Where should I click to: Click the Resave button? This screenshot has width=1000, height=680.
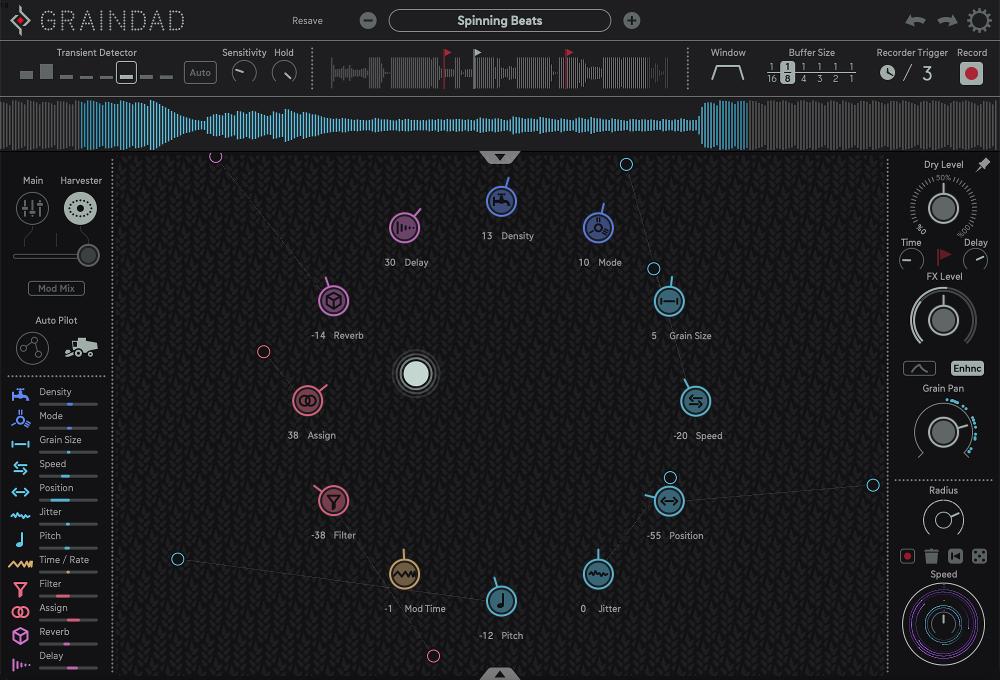click(307, 20)
